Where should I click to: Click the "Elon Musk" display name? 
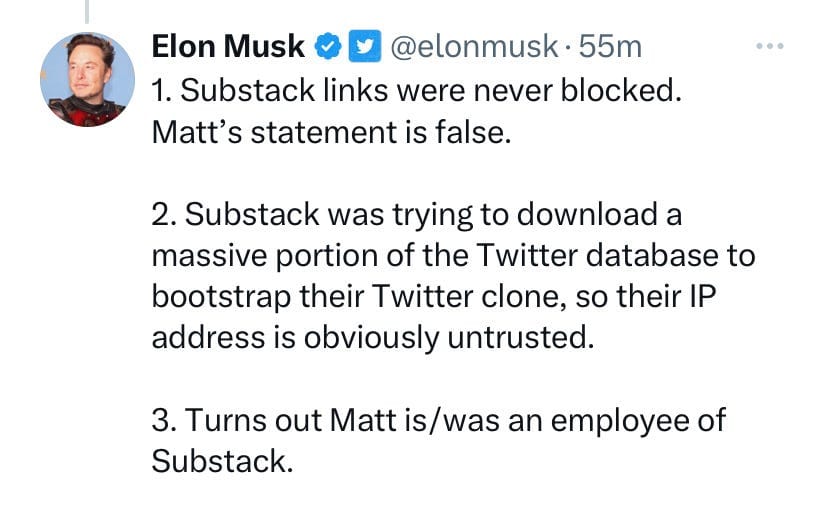click(x=228, y=46)
